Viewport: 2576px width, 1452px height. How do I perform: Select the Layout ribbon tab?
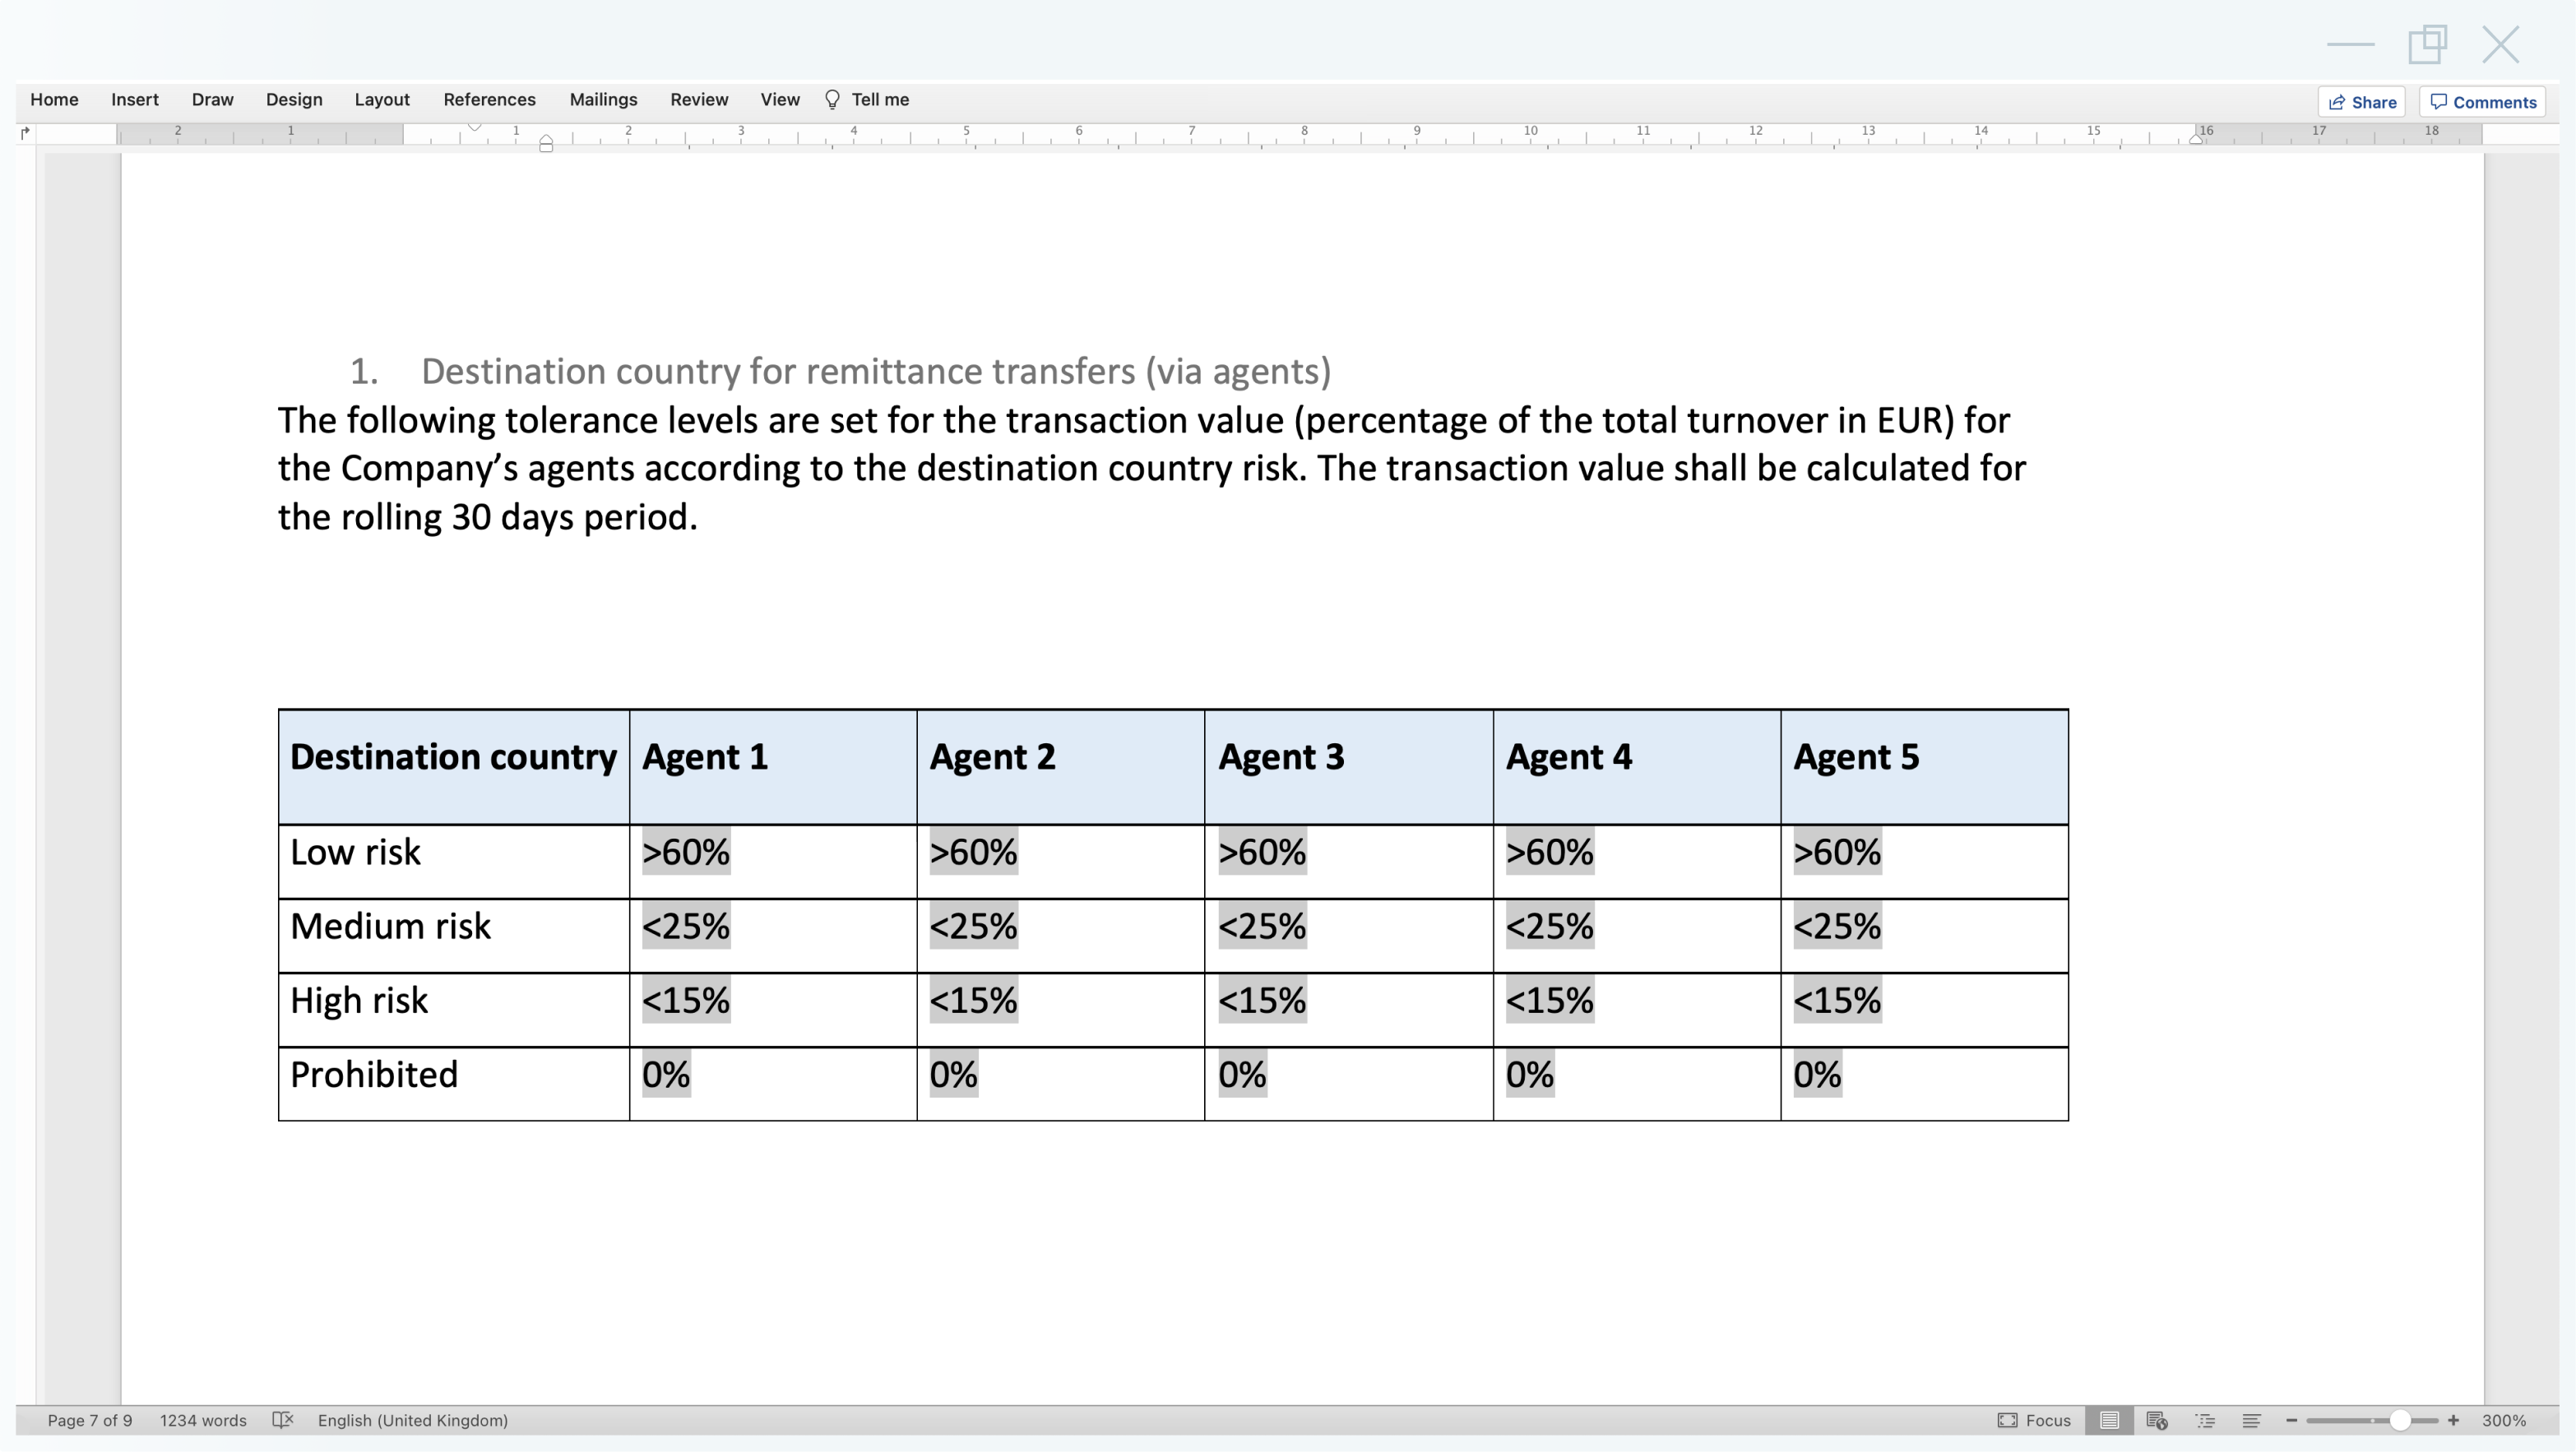380,99
